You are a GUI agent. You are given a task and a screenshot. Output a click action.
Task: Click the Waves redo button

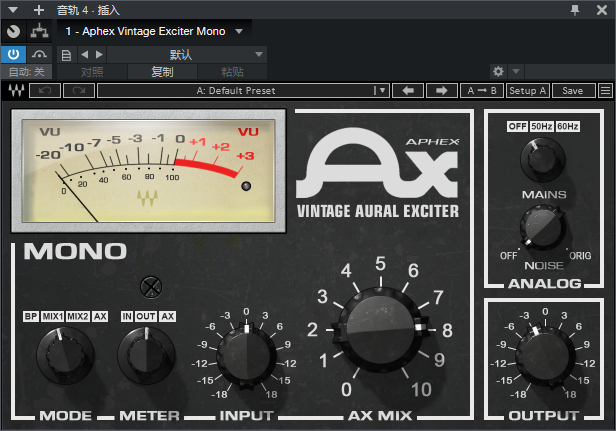coord(79,91)
